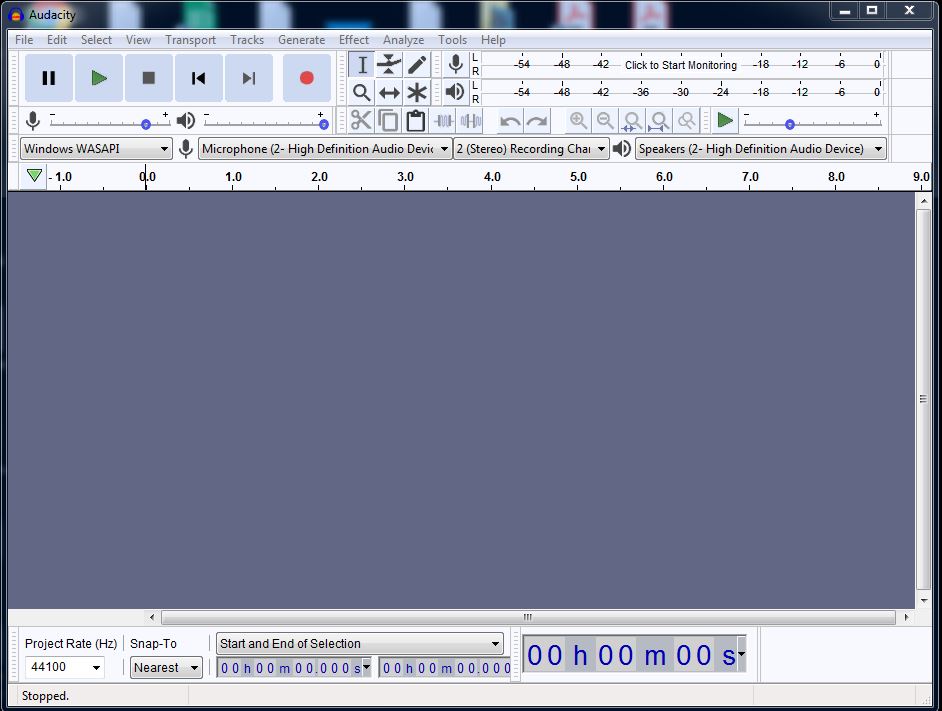Adjust the playback speed slider
Viewport: 942px width, 711px height.
click(812, 123)
